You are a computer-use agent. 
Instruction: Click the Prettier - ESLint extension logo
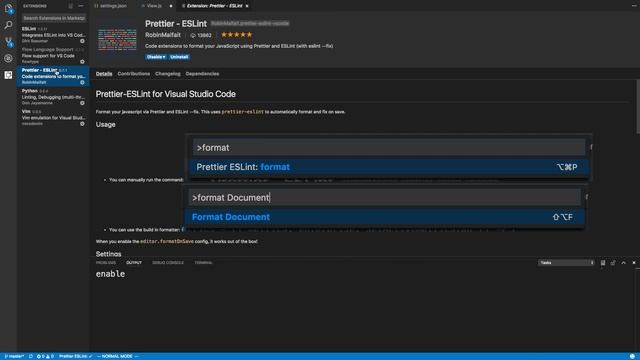click(x=117, y=40)
